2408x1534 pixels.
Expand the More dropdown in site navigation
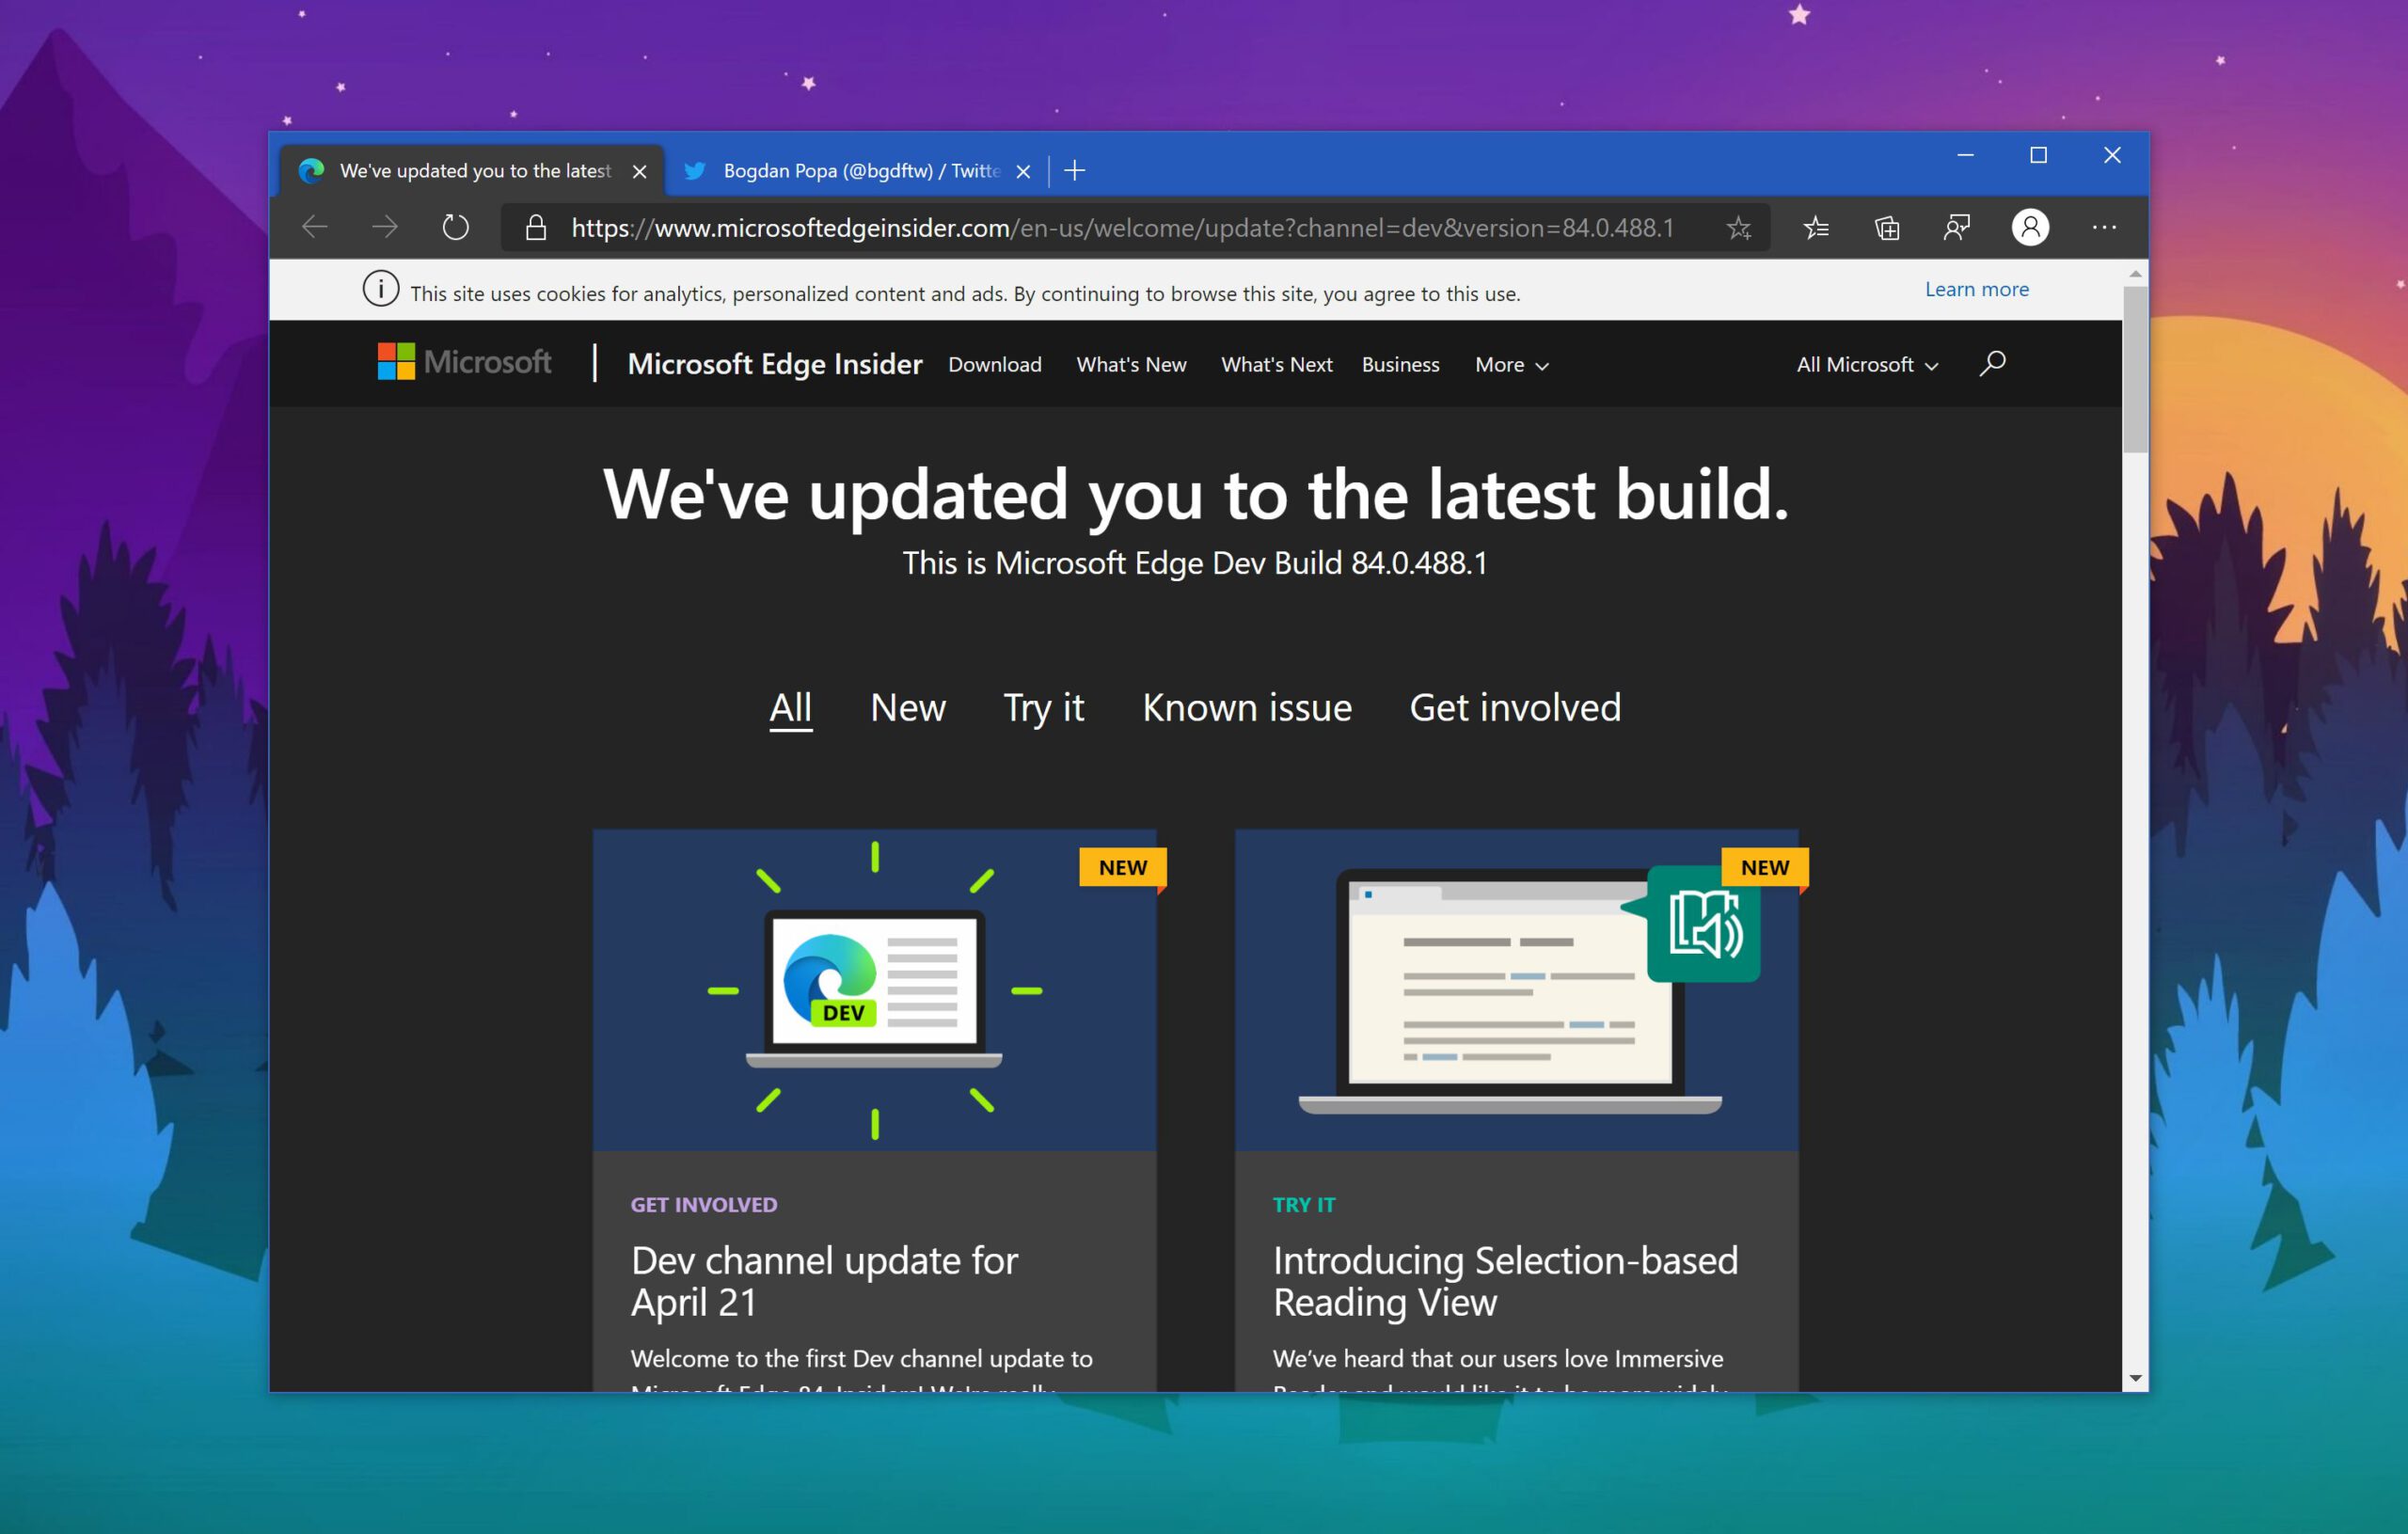tap(1512, 365)
